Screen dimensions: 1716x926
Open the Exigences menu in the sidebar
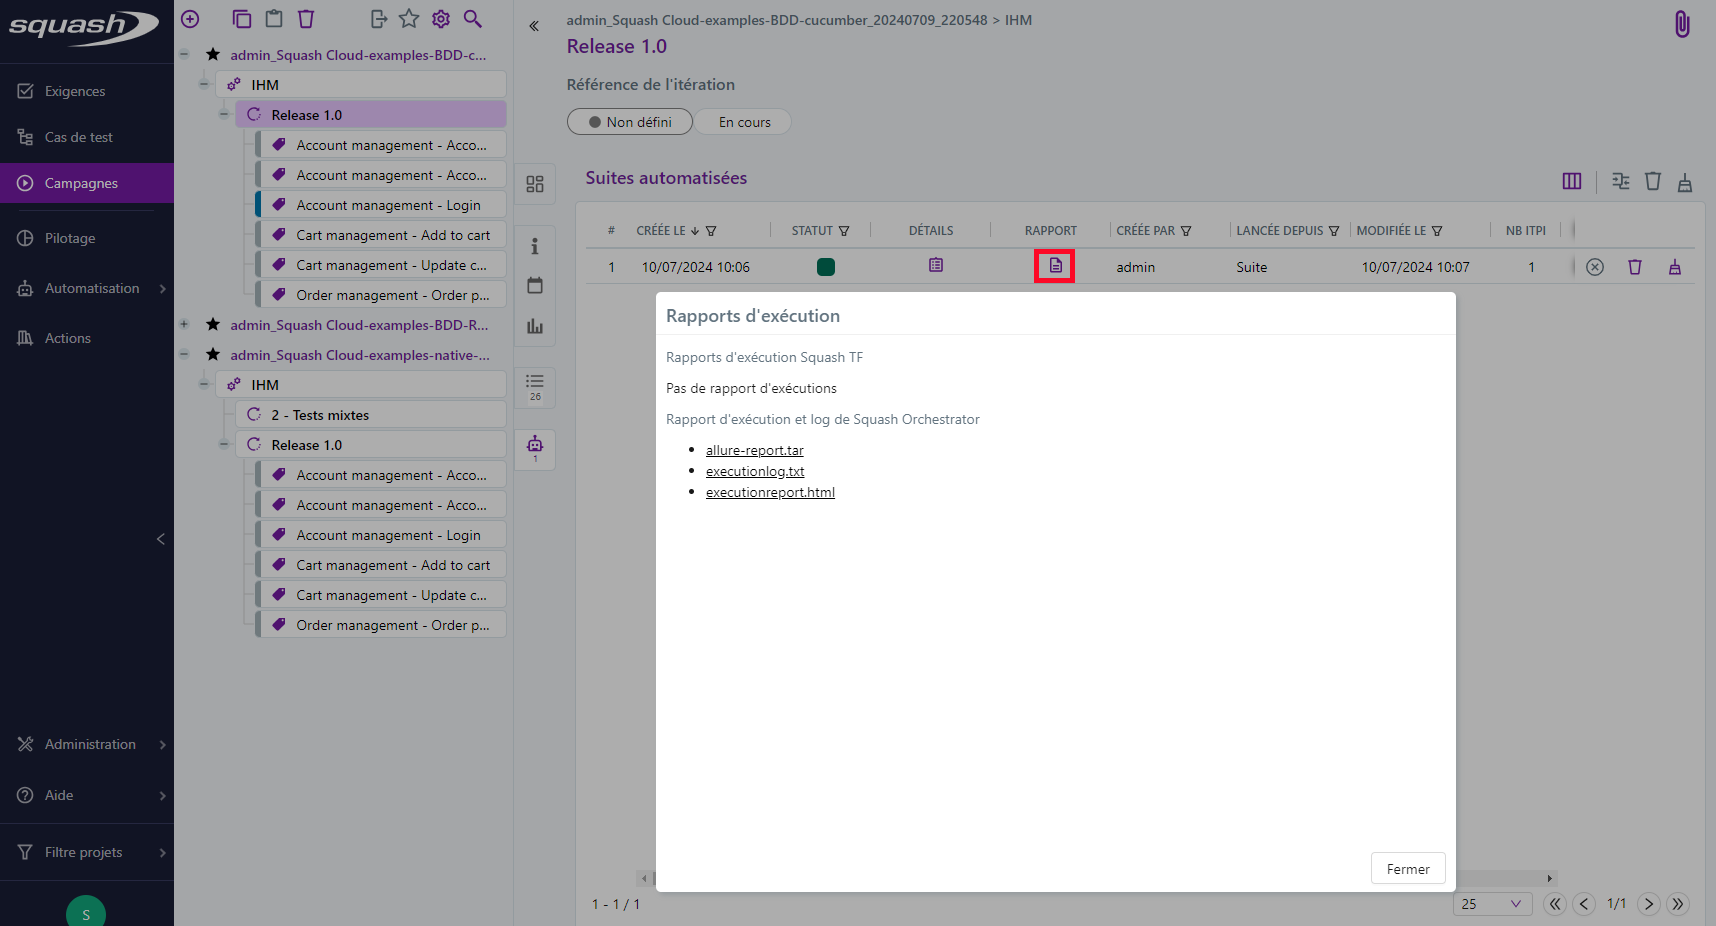click(x=74, y=91)
